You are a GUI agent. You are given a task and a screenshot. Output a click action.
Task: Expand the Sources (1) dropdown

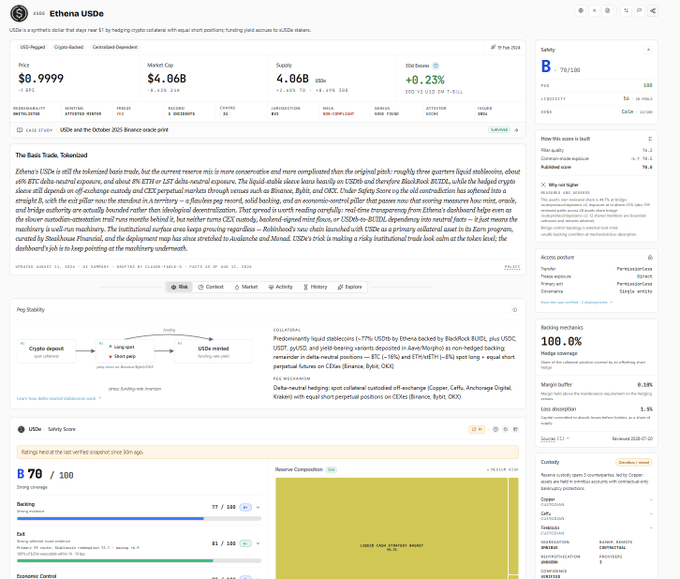[555, 438]
